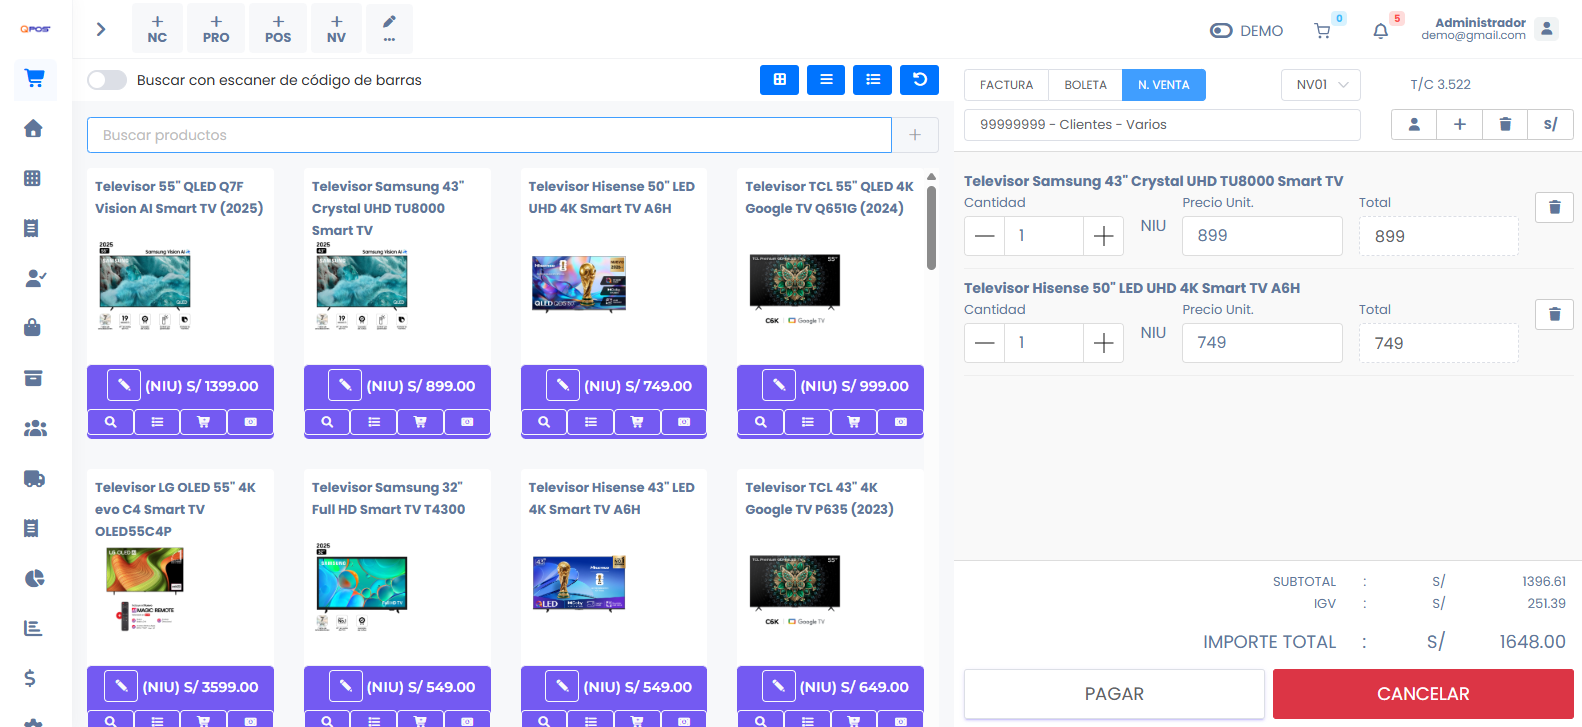Open the Administrador user menu
Viewport: 1582px width, 727px height.
point(1490,29)
